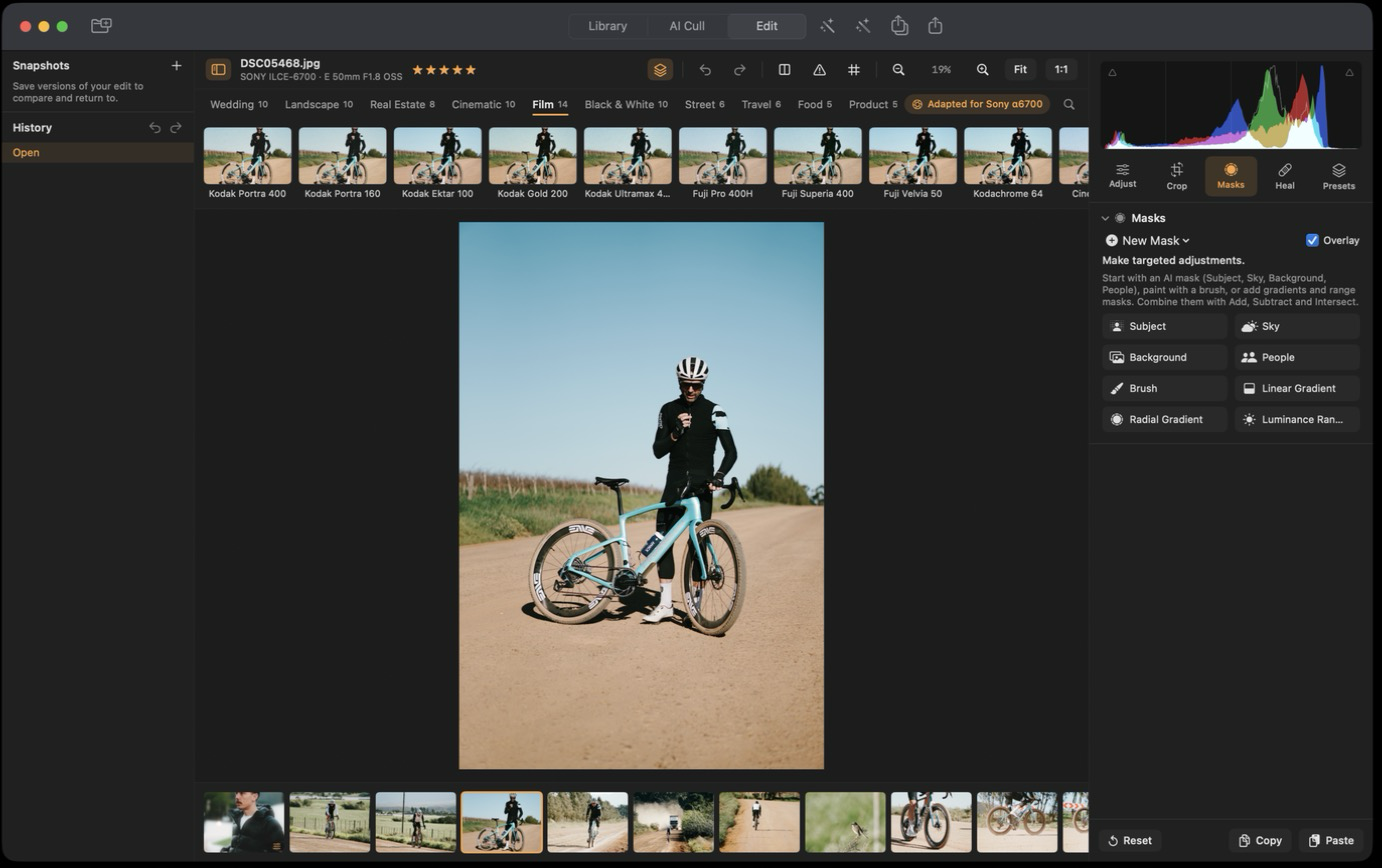Open the Heal tool tab
Viewport: 1382px width, 868px height.
1285,176
